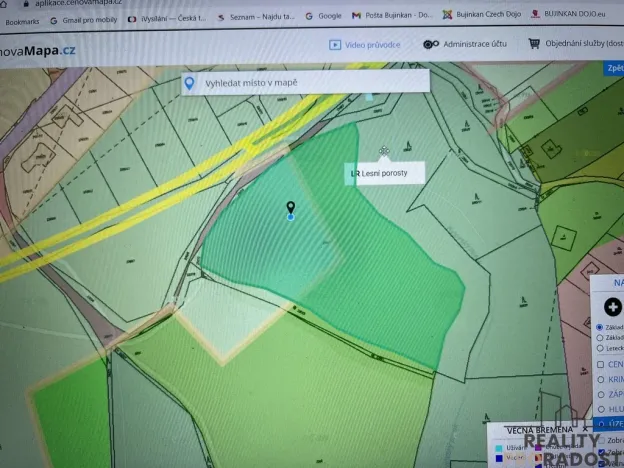Image resolution: width=624 pixels, height=468 pixels.
Task: Go to Objednání služby
Action: pos(582,44)
